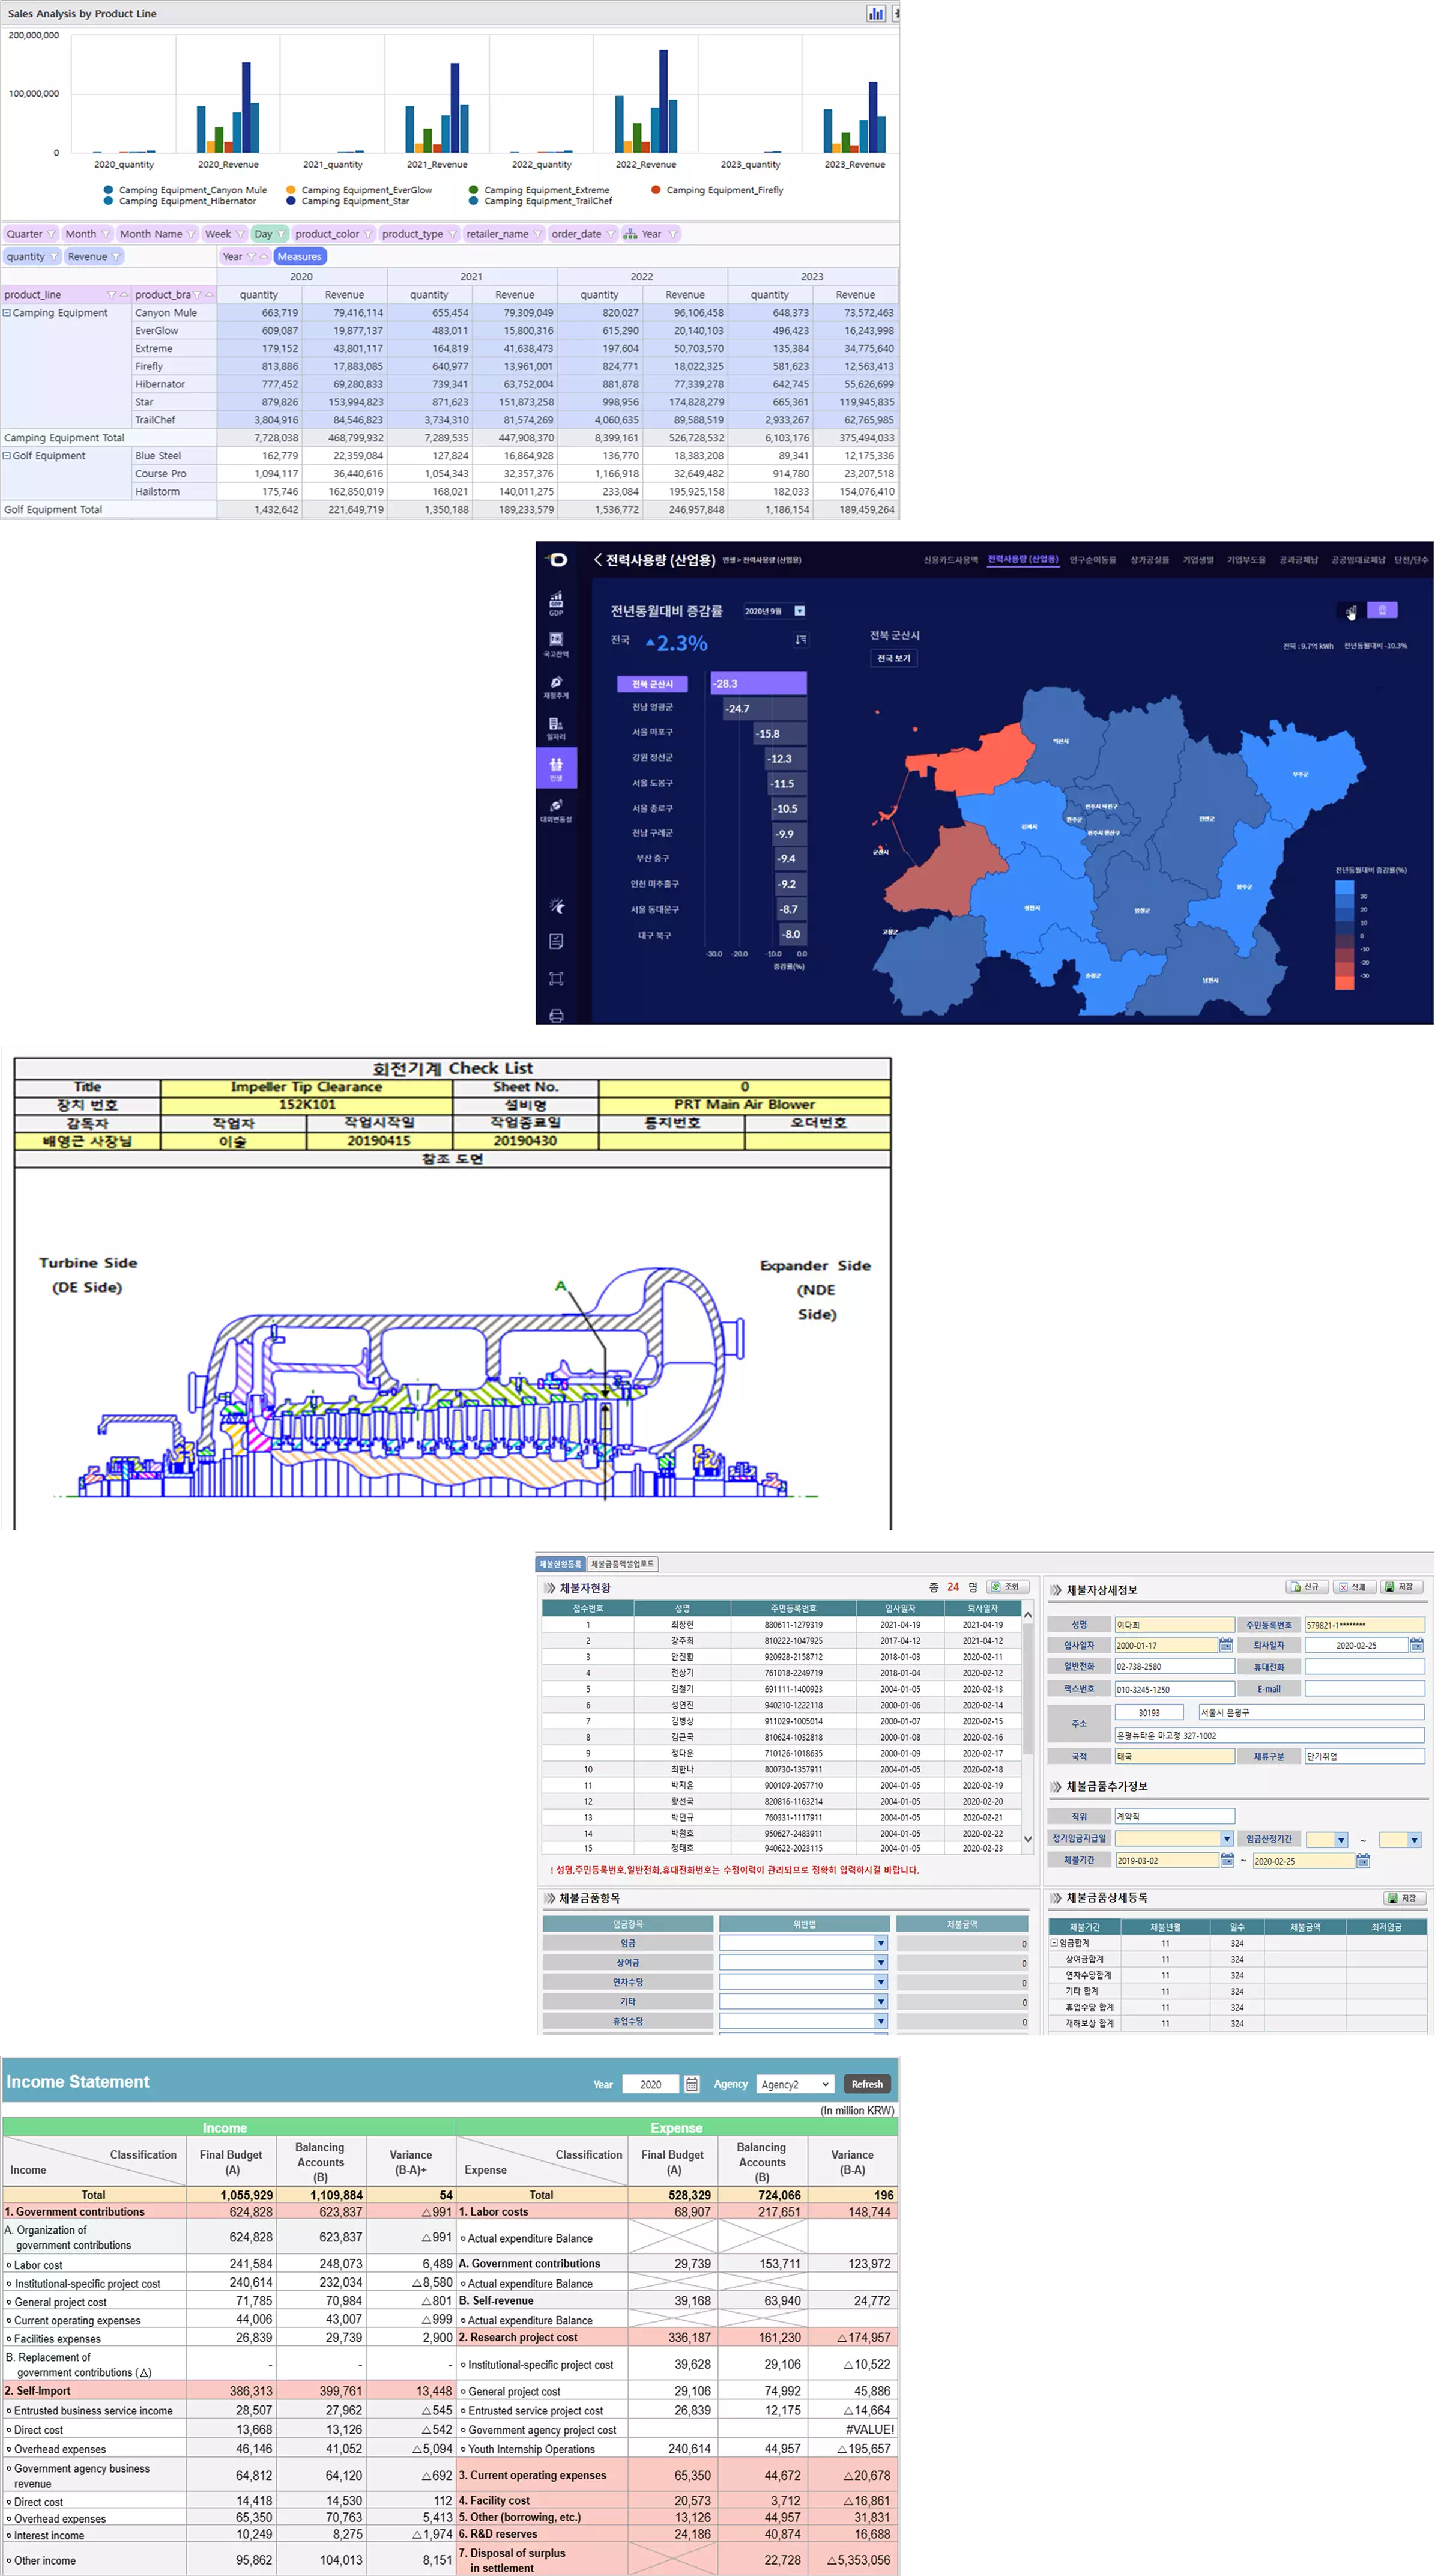The width and height of the screenshot is (1435, 2576).
Task: Click hierarchy icon before Year field chip
Action: click(x=630, y=234)
